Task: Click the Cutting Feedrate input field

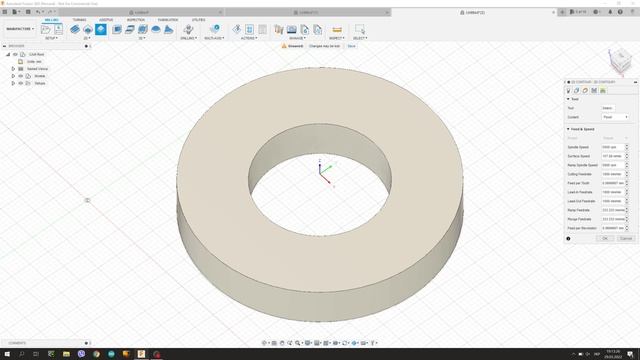Action: click(613, 174)
